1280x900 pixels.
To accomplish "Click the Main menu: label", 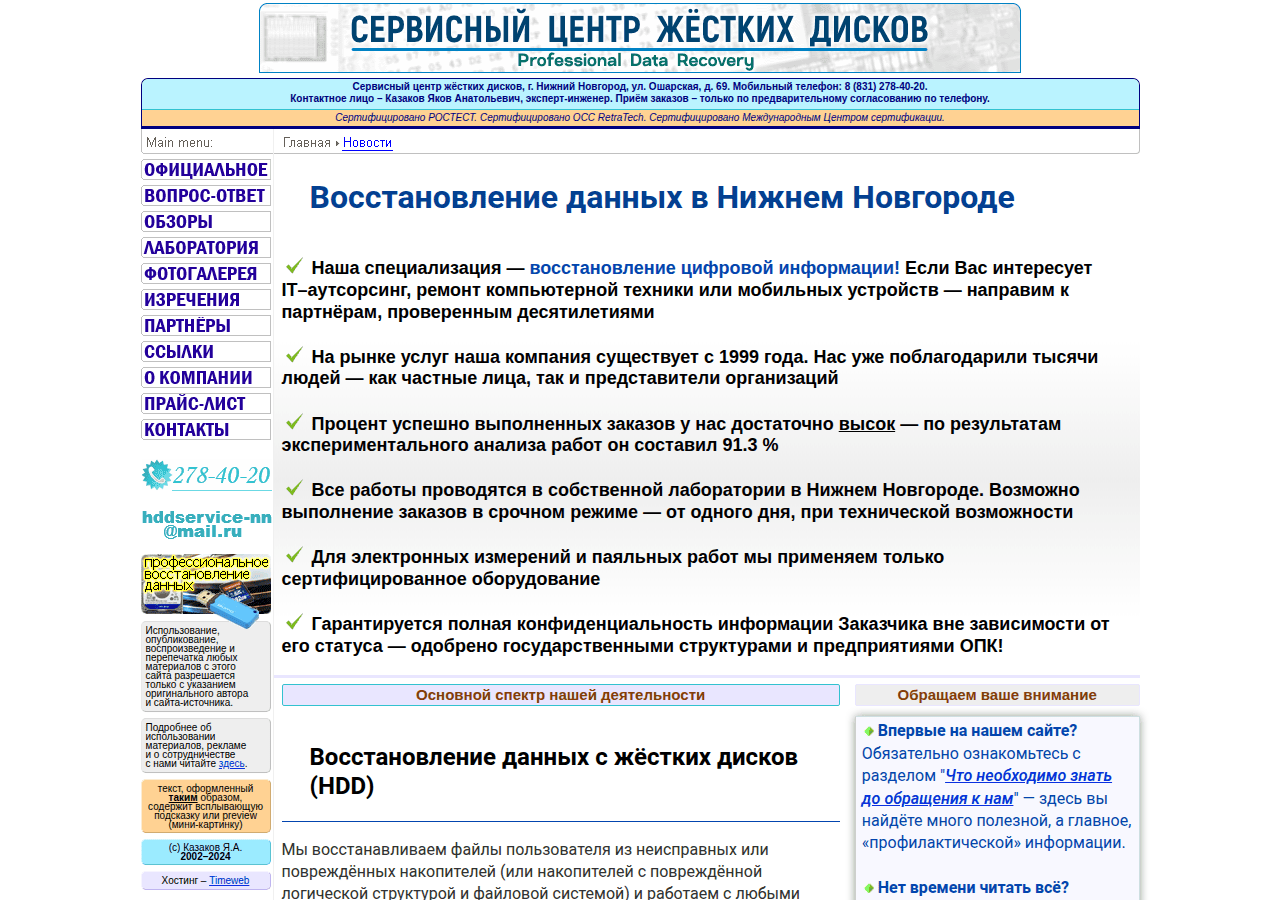I will pos(179,143).
